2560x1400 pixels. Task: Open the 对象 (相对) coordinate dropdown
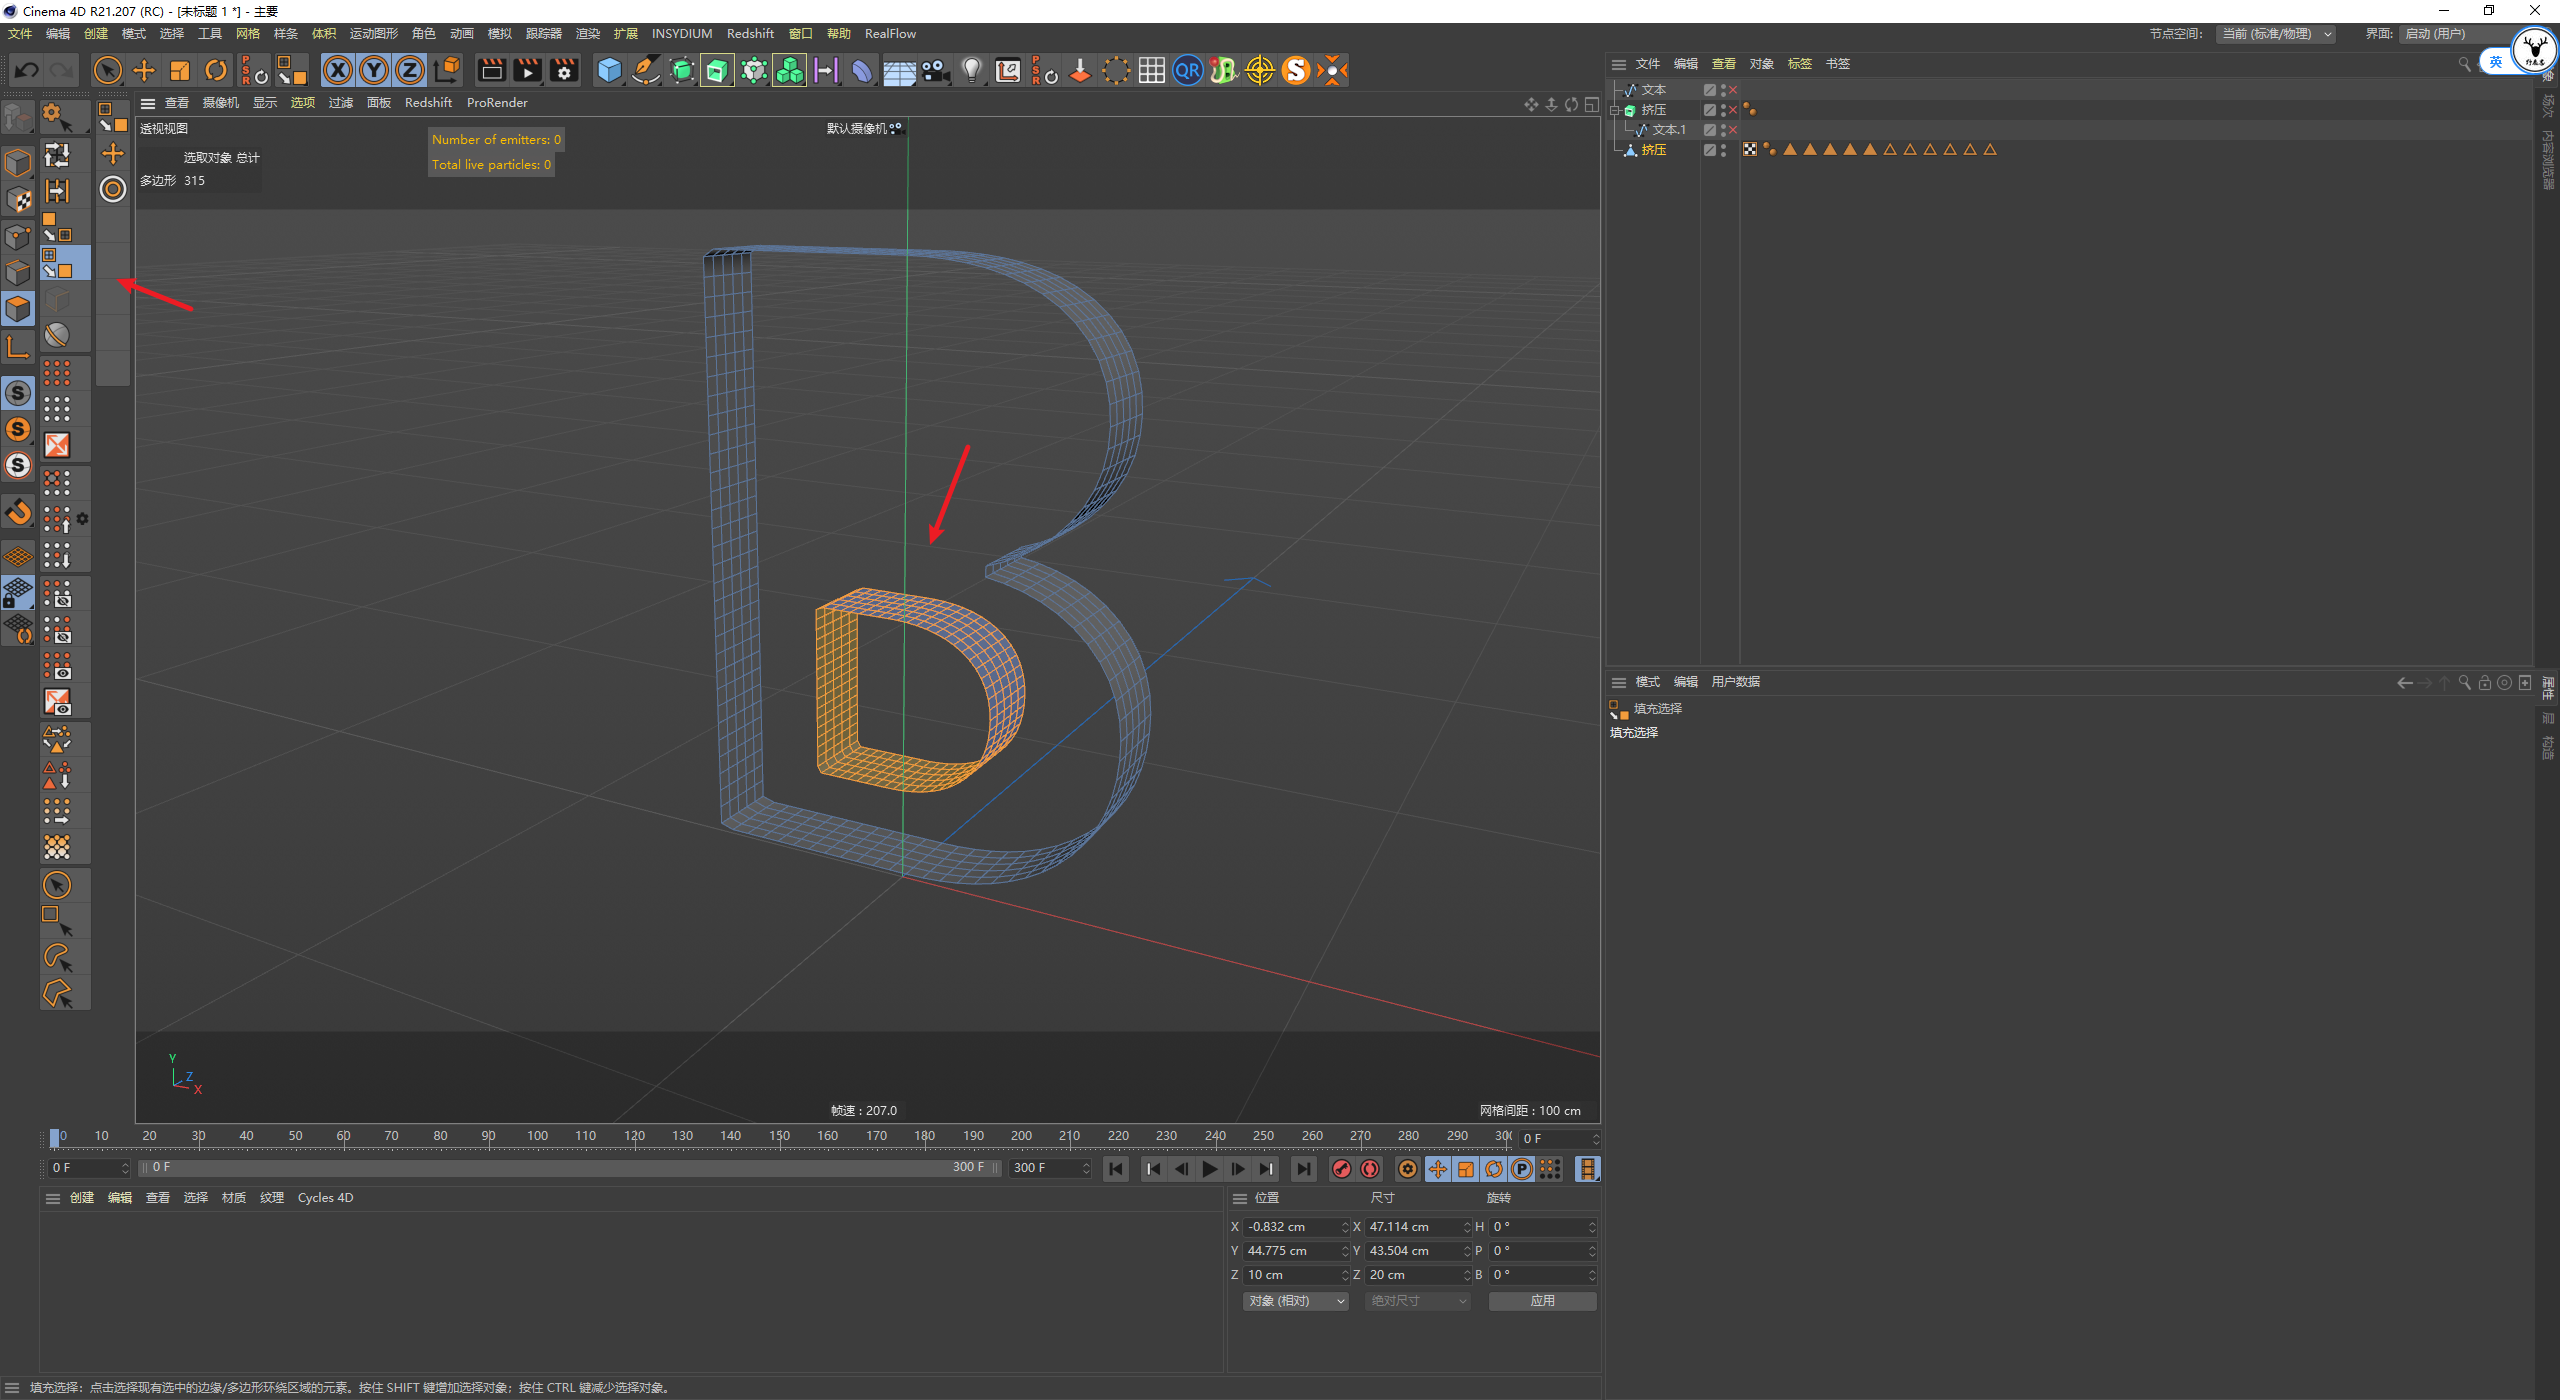[x=1296, y=1301]
